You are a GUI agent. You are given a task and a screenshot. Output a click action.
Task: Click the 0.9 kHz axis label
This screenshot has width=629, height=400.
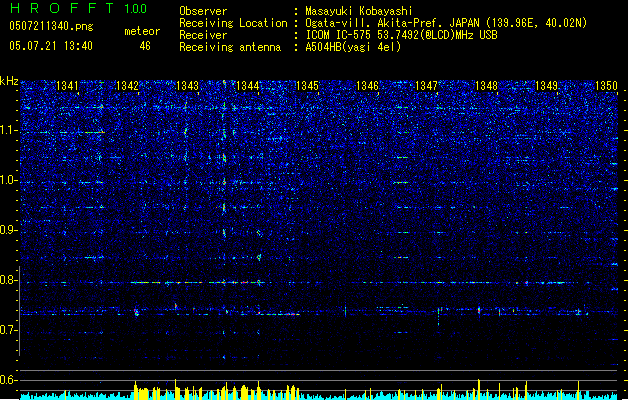click(x=9, y=230)
